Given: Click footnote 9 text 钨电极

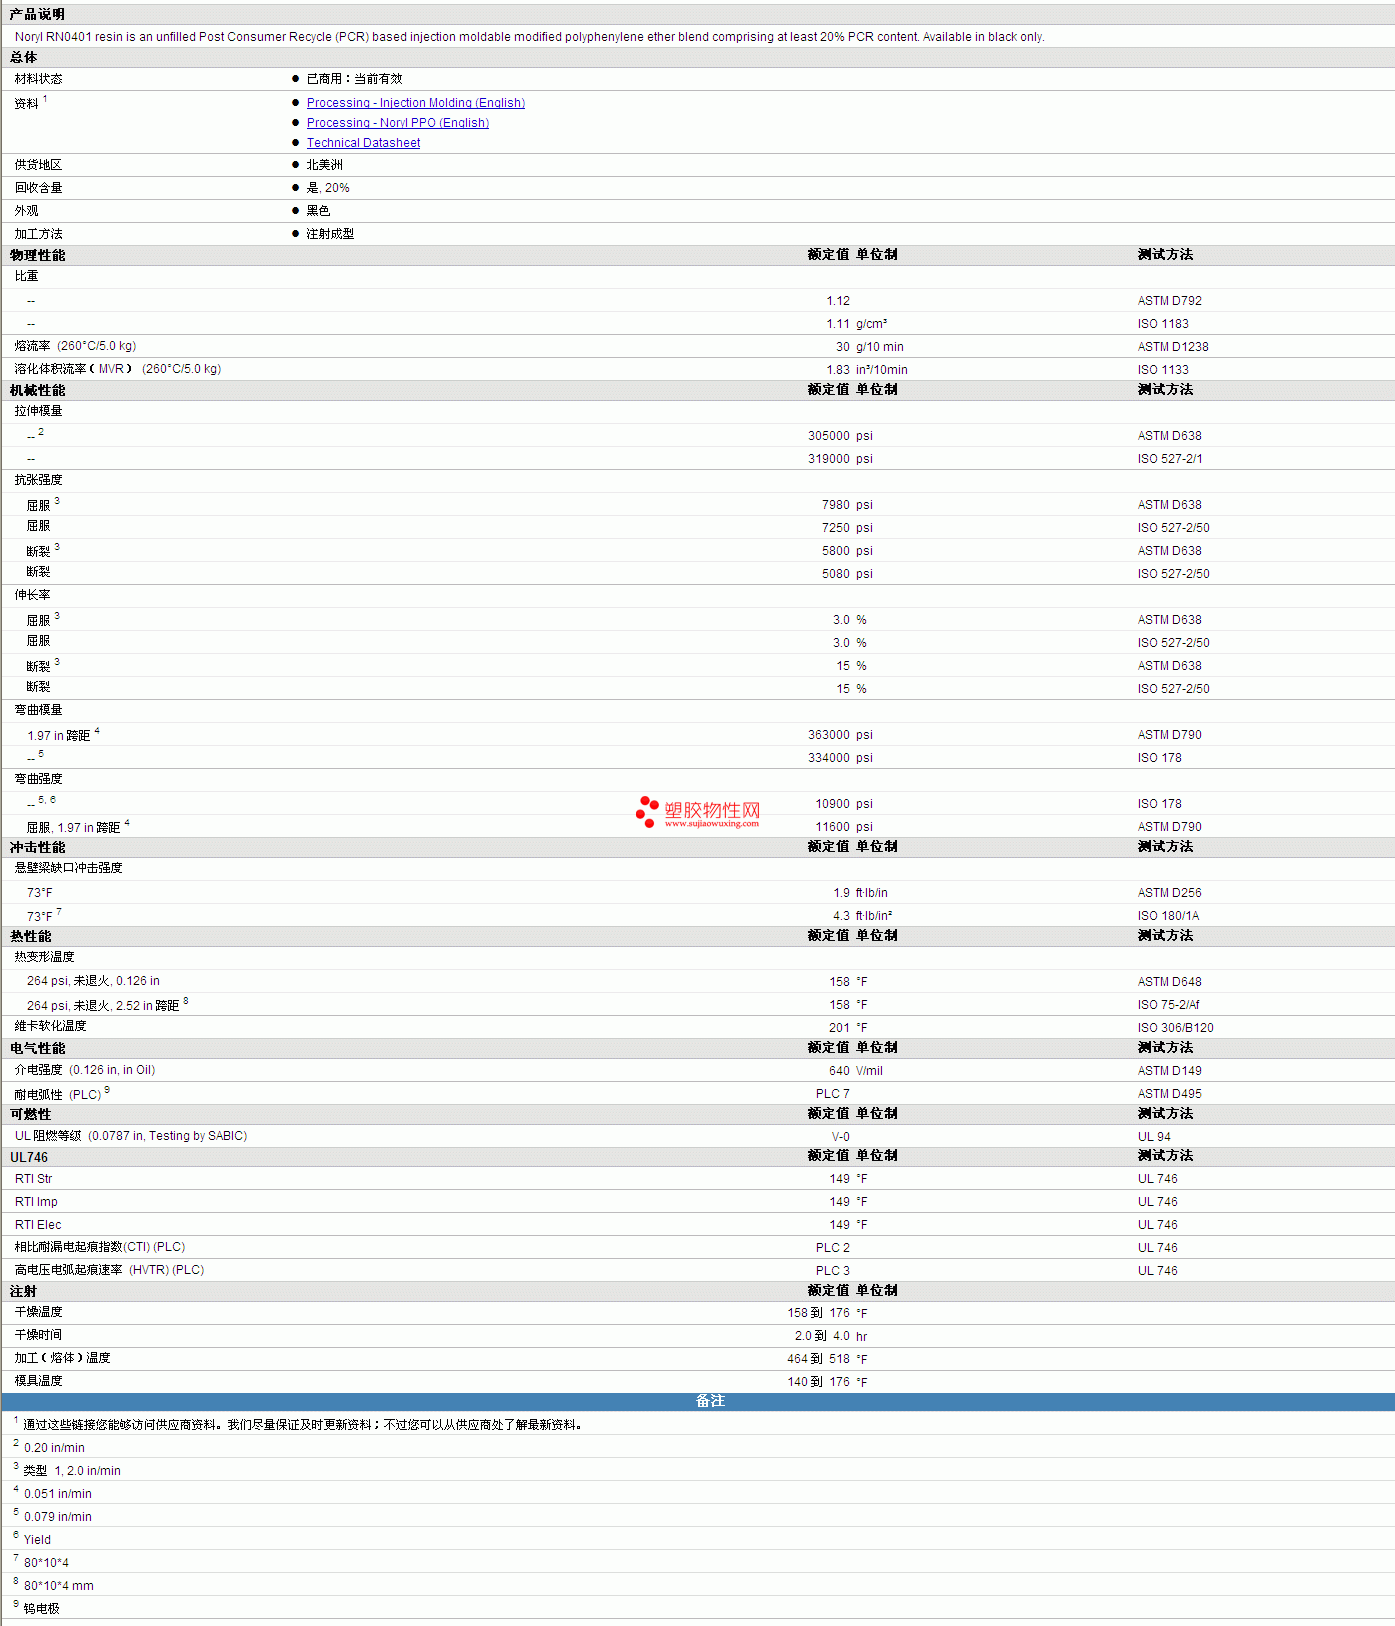Looking at the screenshot, I should point(42,1609).
